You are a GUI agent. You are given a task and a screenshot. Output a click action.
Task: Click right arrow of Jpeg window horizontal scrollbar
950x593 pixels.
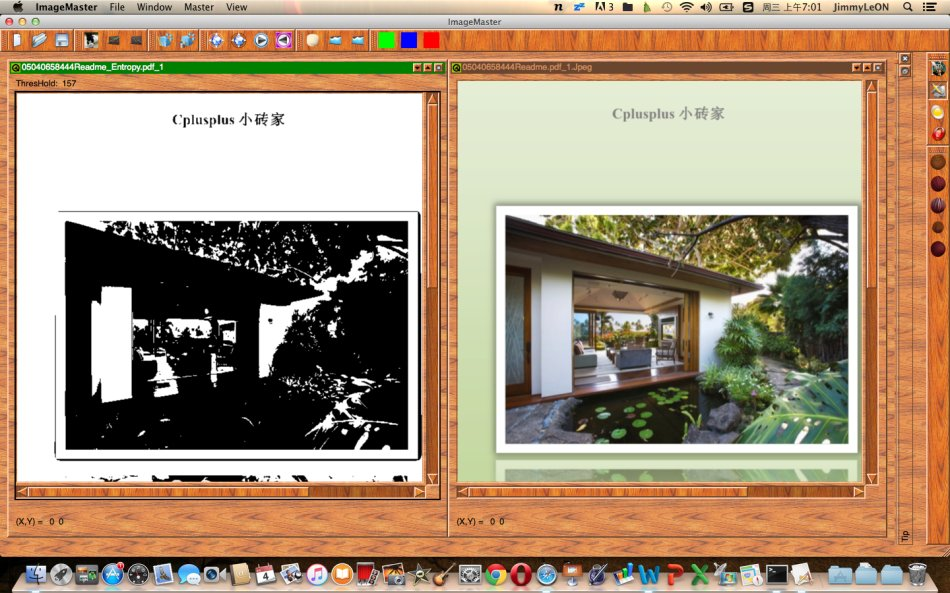[858, 491]
